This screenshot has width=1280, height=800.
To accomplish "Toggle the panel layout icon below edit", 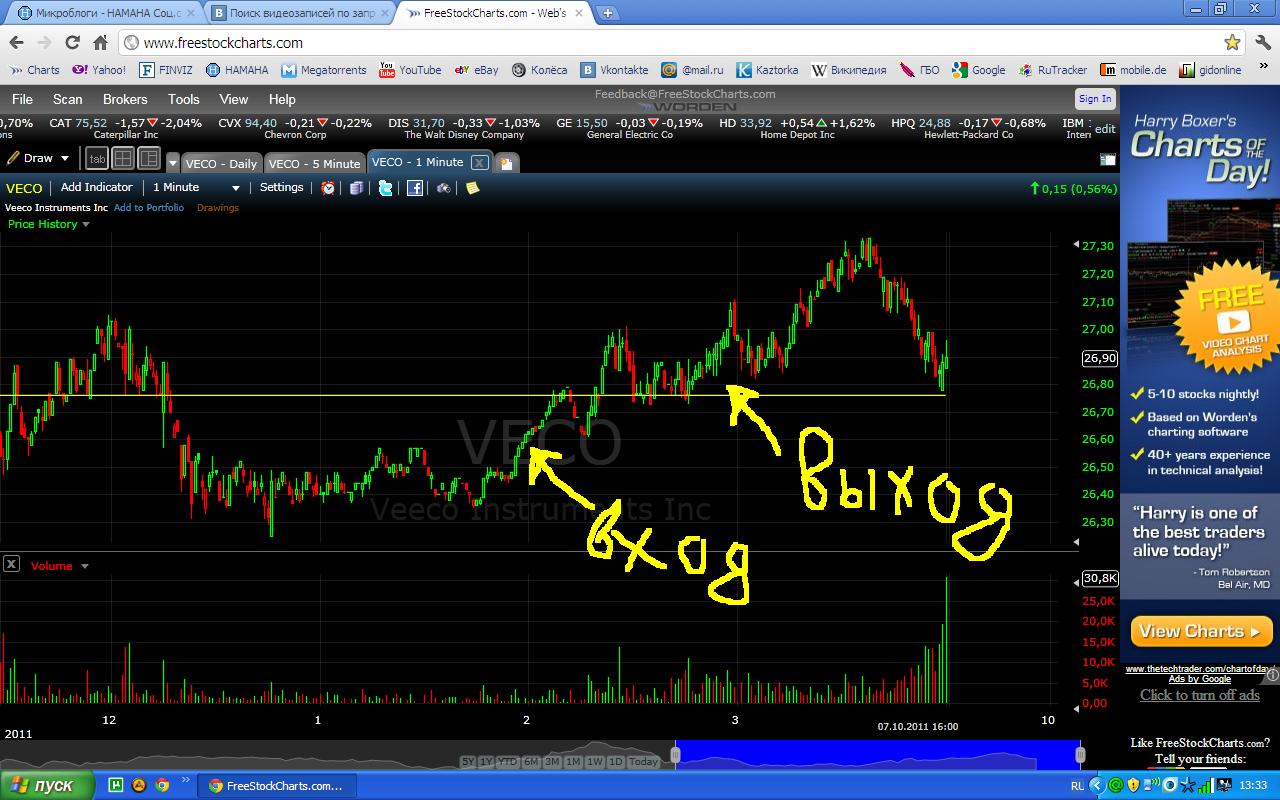I will coord(1107,159).
